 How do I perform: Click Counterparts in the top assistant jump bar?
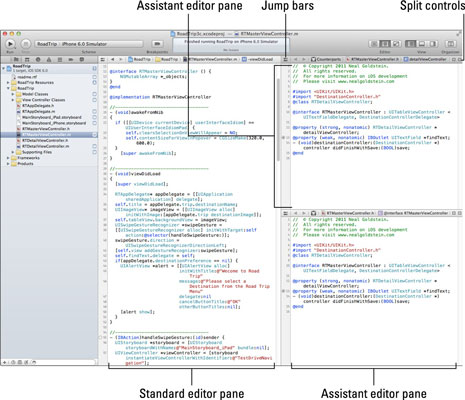point(326,59)
